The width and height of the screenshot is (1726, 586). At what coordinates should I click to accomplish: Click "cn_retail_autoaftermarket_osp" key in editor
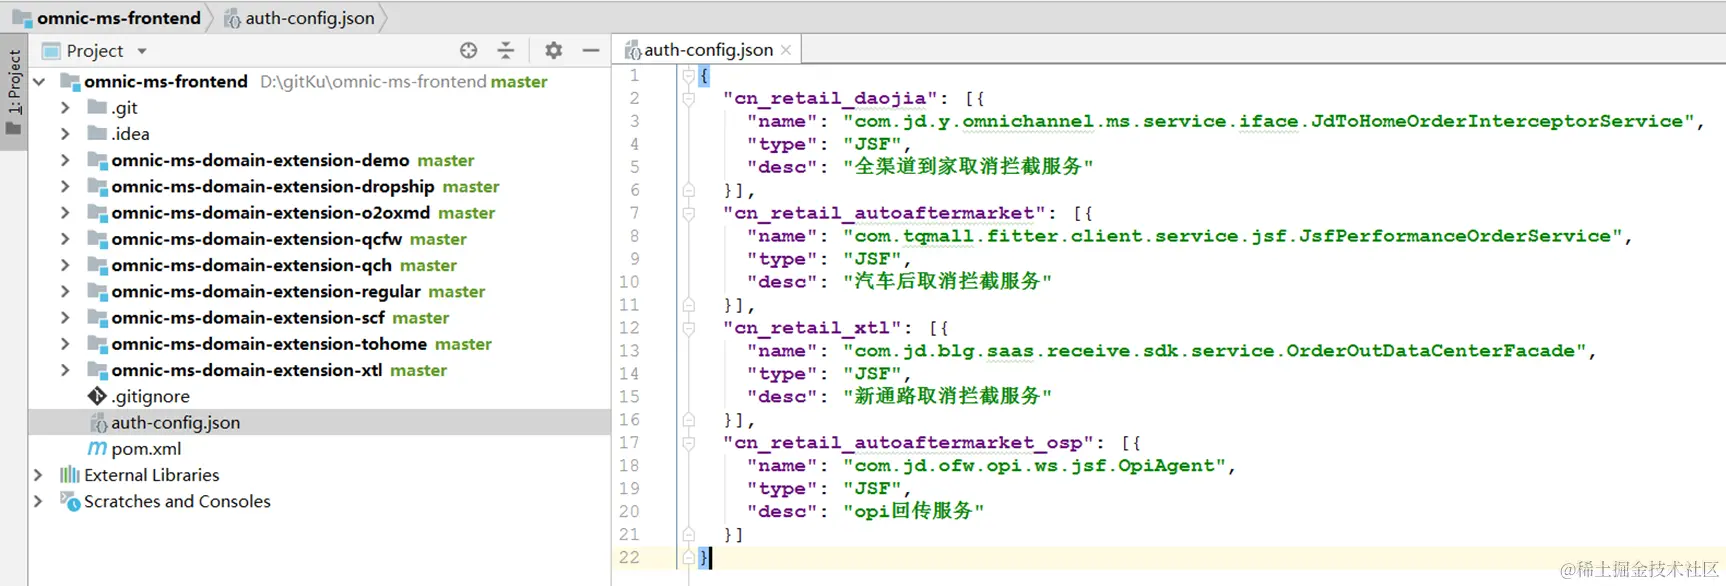click(909, 443)
